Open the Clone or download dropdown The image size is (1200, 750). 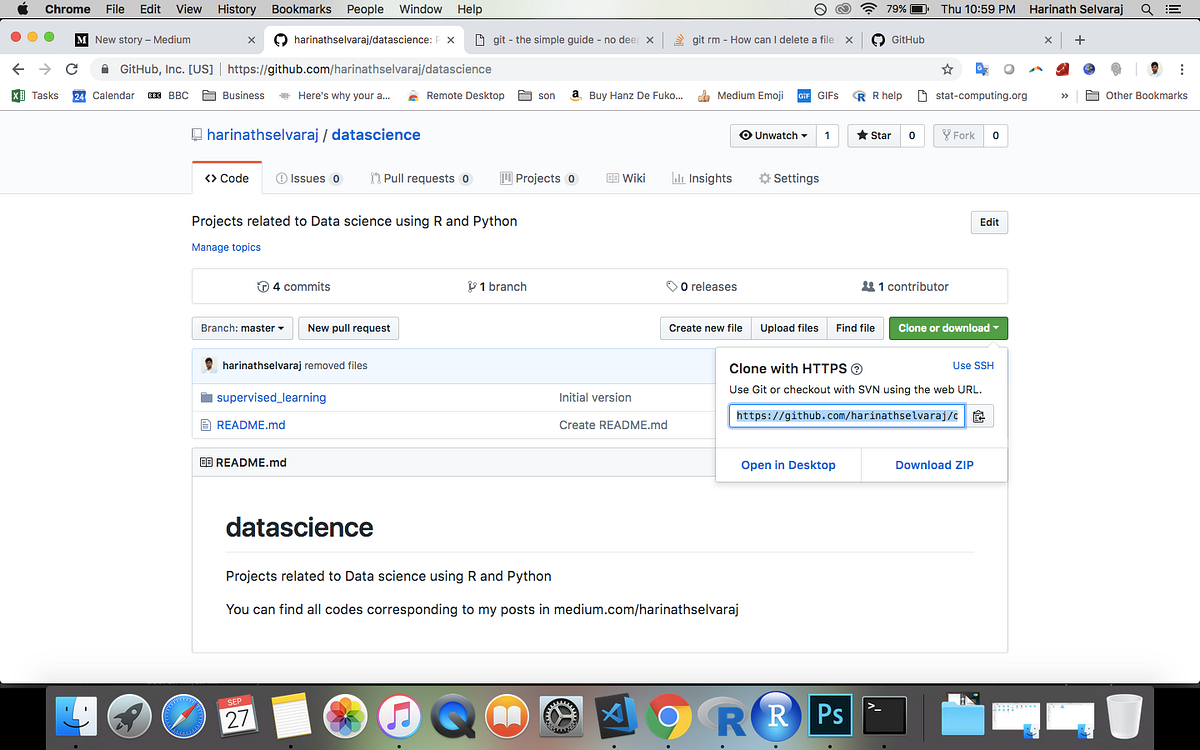coord(948,328)
